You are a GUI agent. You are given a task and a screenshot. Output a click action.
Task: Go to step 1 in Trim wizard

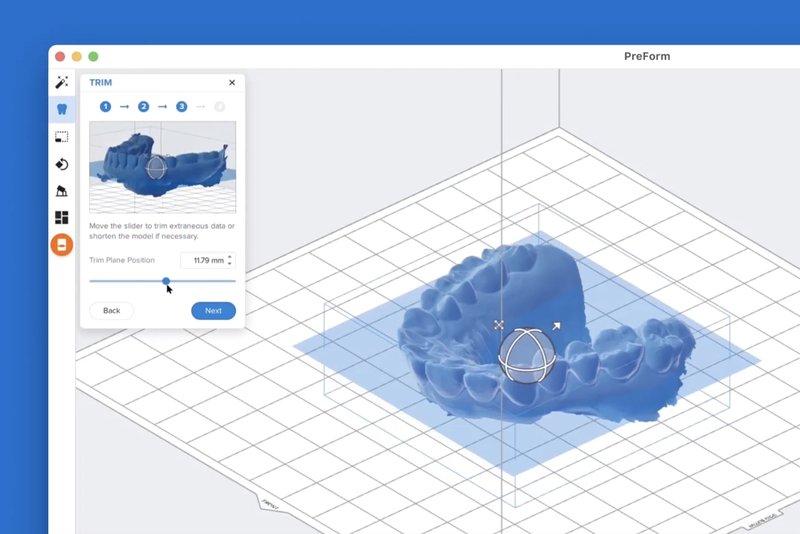pos(105,106)
